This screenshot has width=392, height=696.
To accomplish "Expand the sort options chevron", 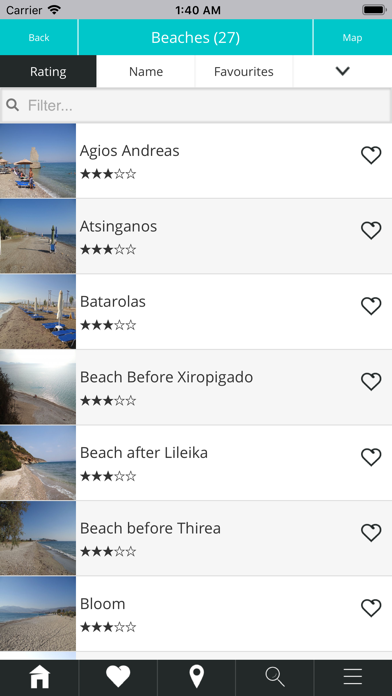I will [x=343, y=71].
